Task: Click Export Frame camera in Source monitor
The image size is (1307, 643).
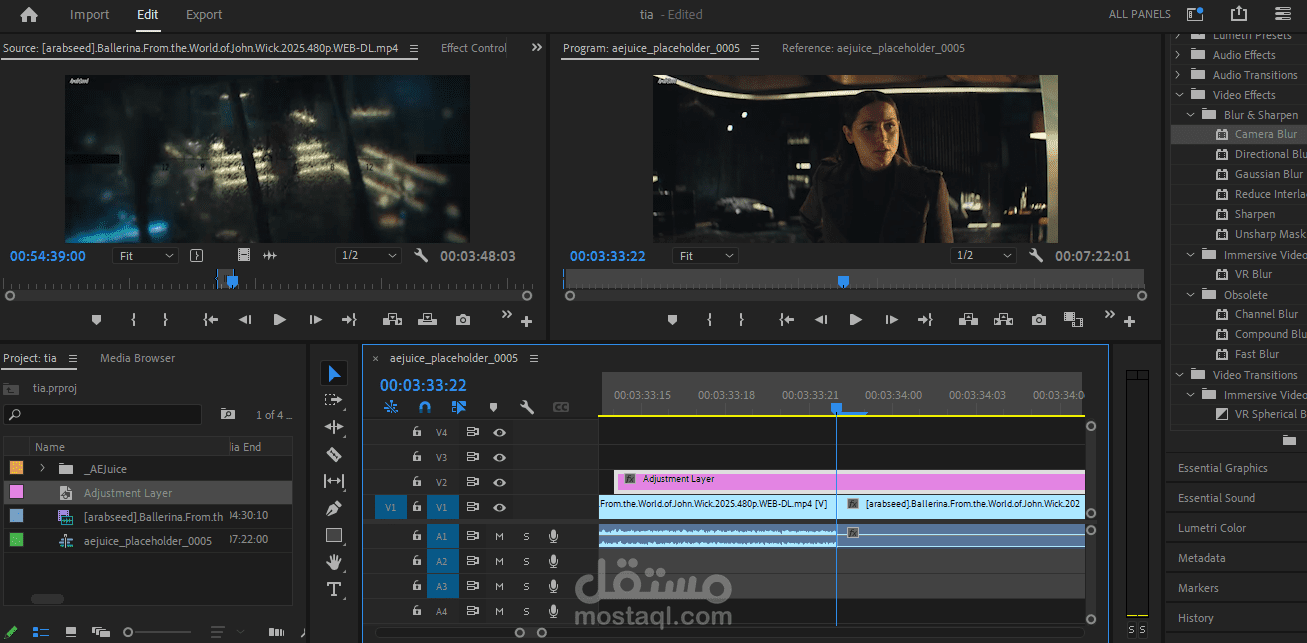Action: coord(462,320)
